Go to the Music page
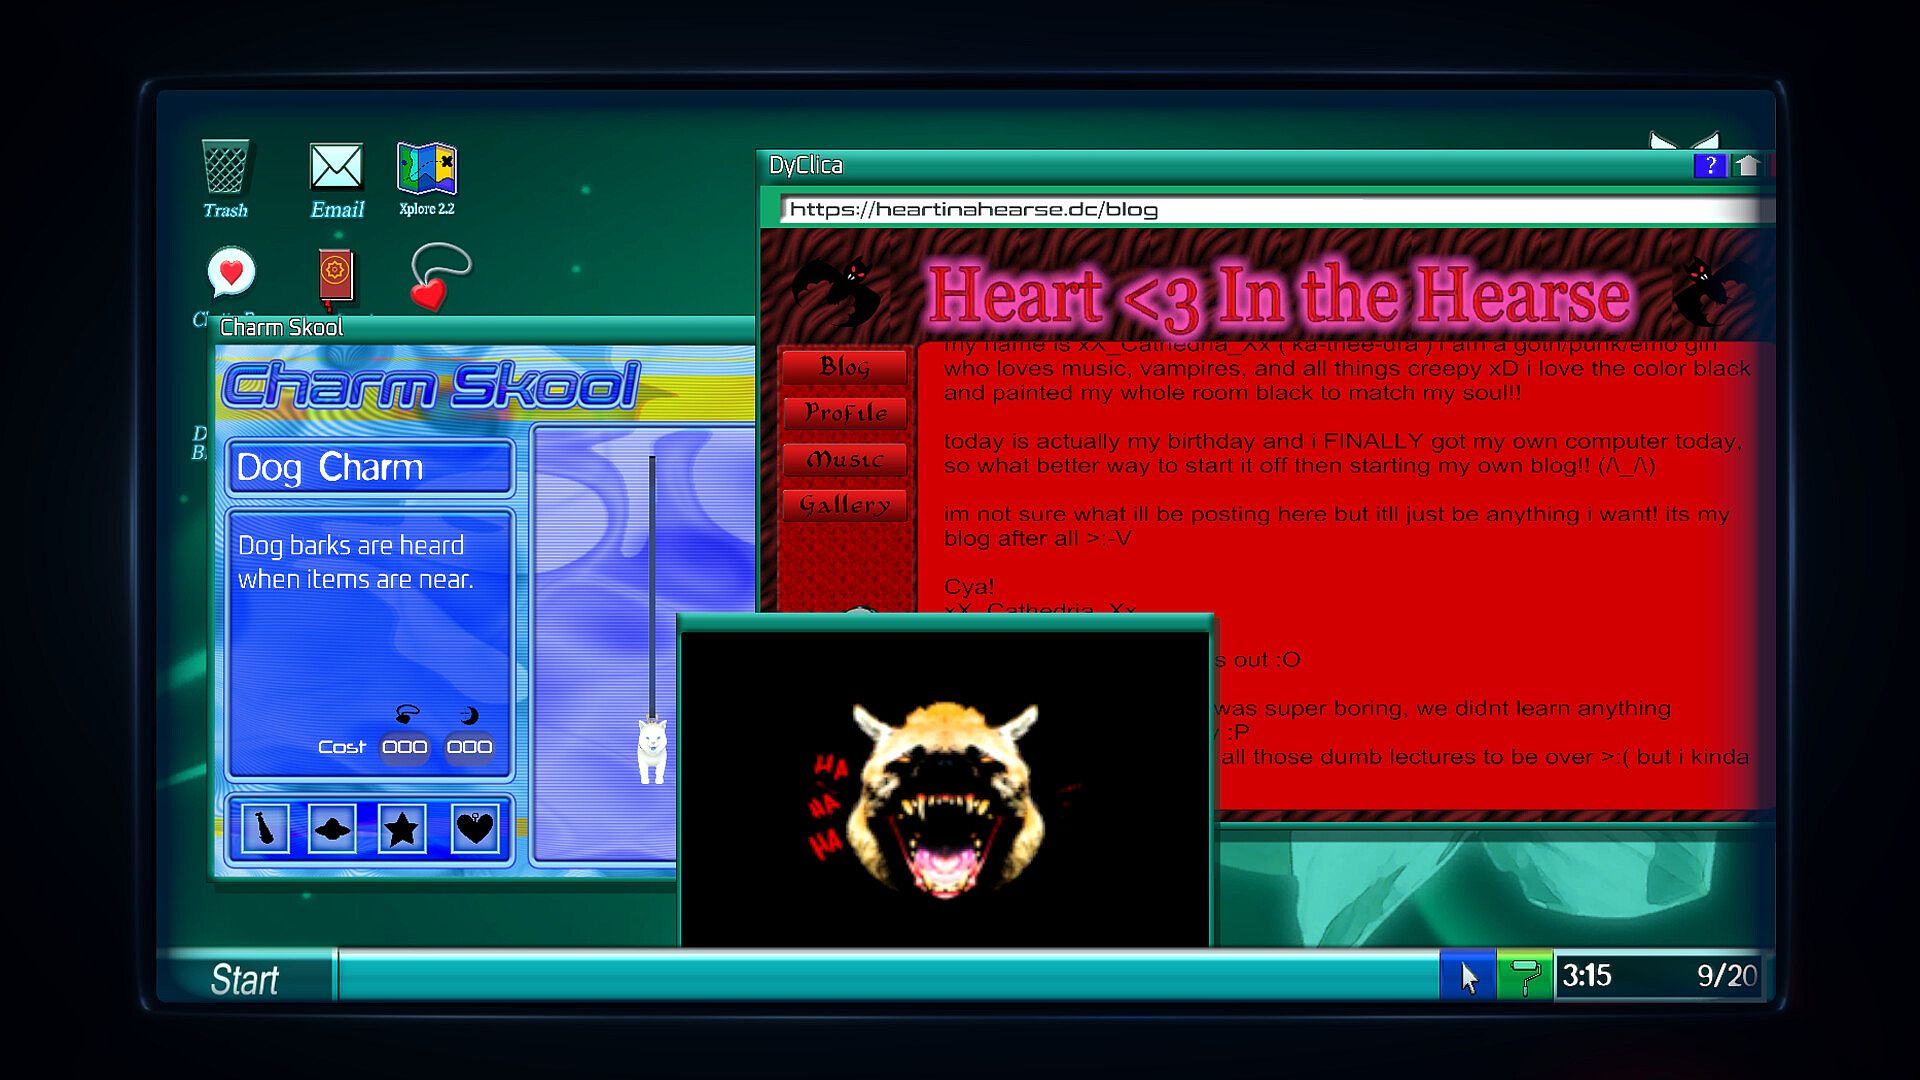Image resolution: width=1920 pixels, height=1080 pixels. pyautogui.click(x=844, y=459)
